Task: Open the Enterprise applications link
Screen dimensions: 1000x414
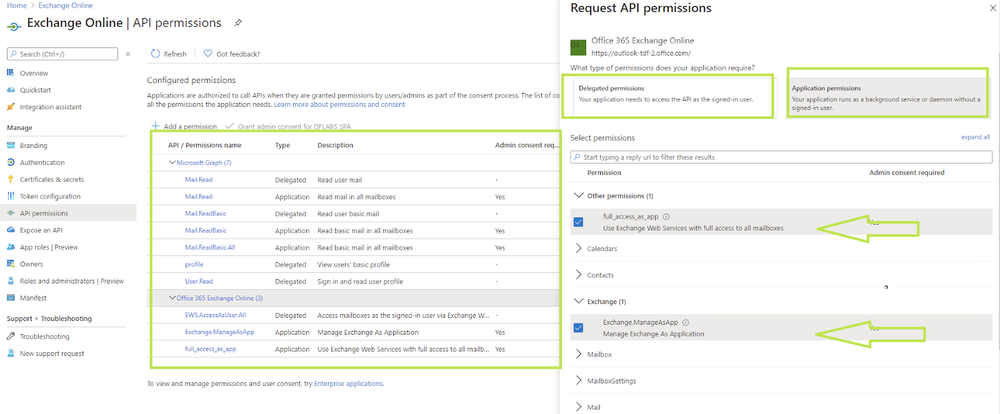Action: [x=348, y=383]
